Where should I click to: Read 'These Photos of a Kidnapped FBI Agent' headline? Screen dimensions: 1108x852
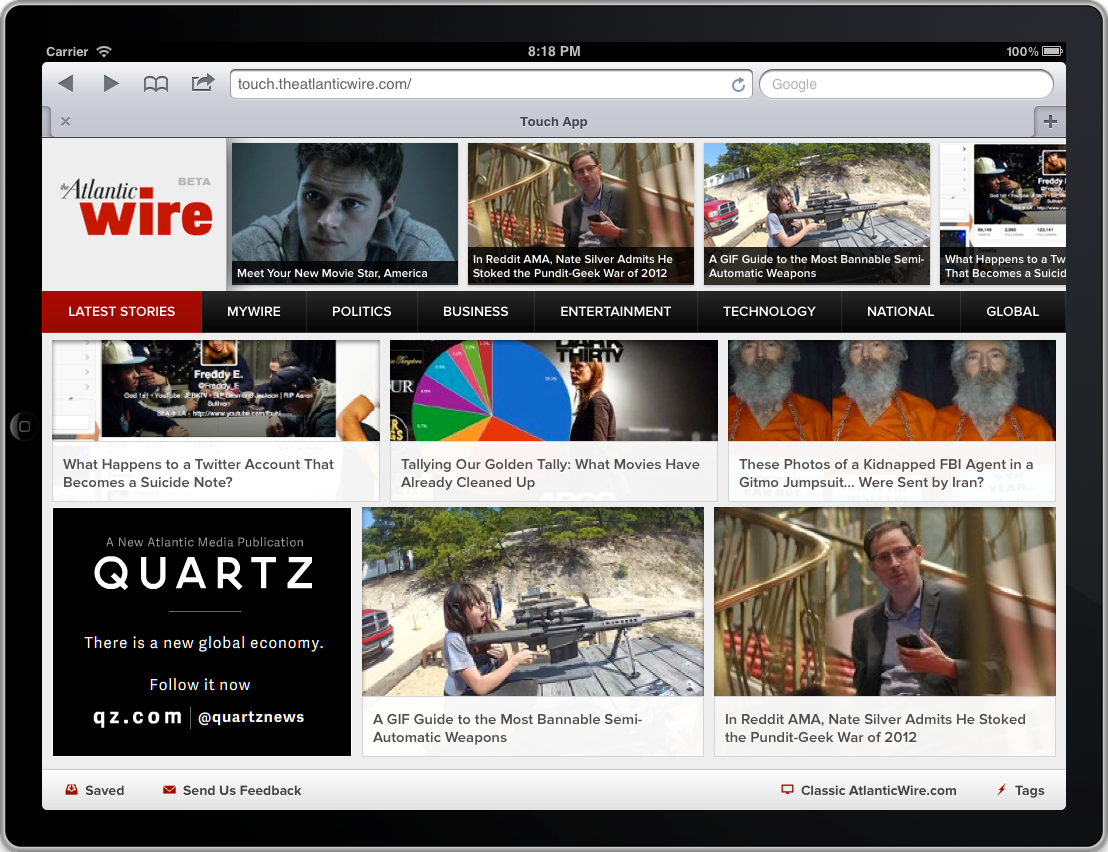click(886, 473)
